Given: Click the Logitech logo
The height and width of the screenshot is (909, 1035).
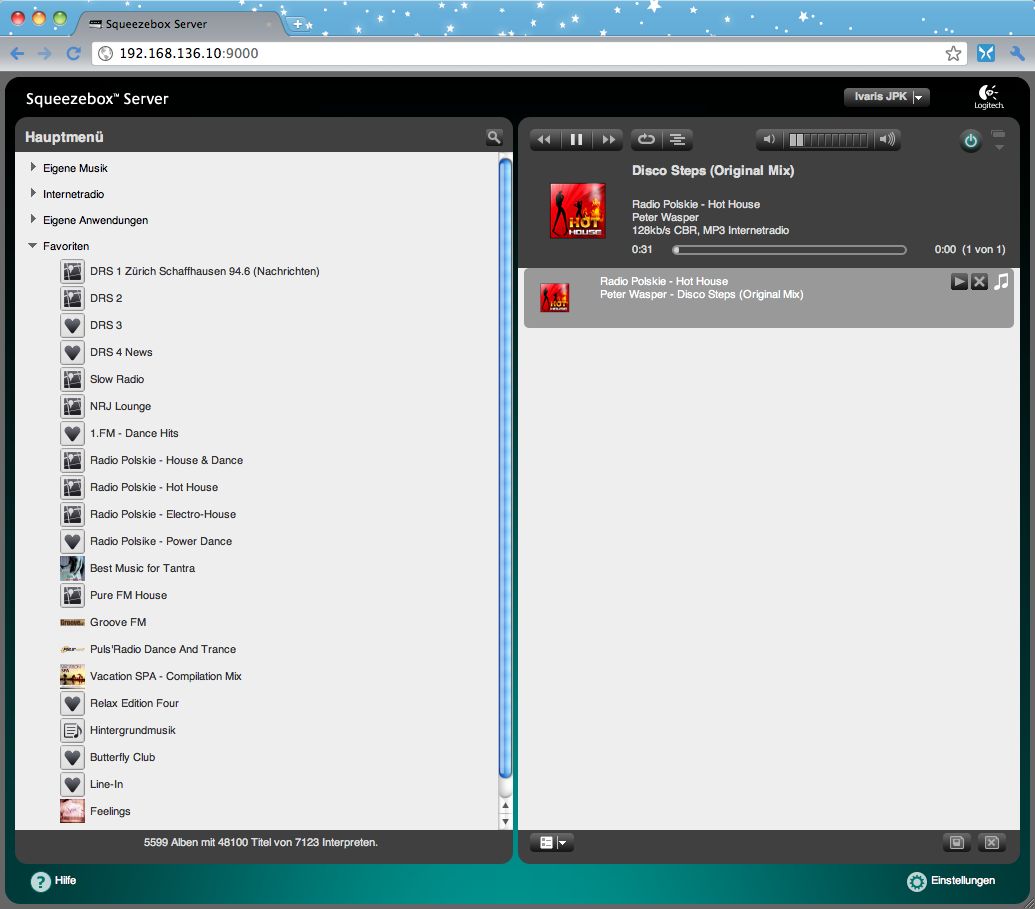Looking at the screenshot, I should pyautogui.click(x=989, y=97).
